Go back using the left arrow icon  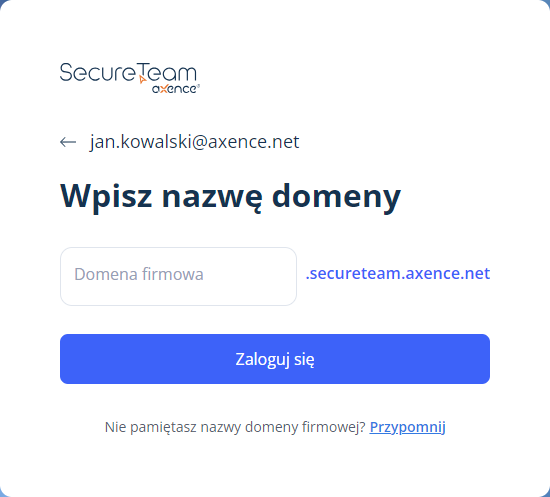coord(68,142)
